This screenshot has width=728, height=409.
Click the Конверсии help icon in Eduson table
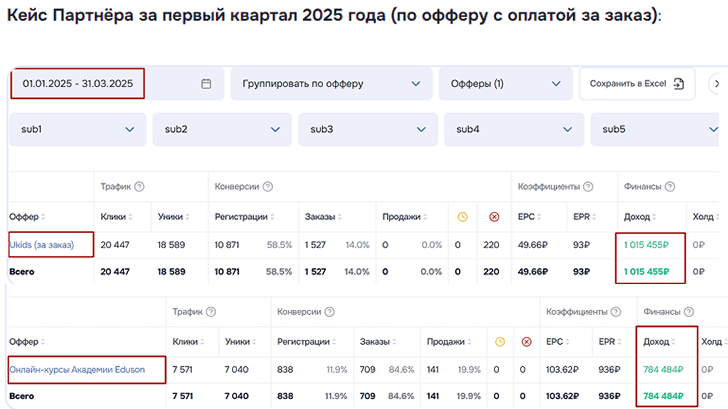[329, 312]
